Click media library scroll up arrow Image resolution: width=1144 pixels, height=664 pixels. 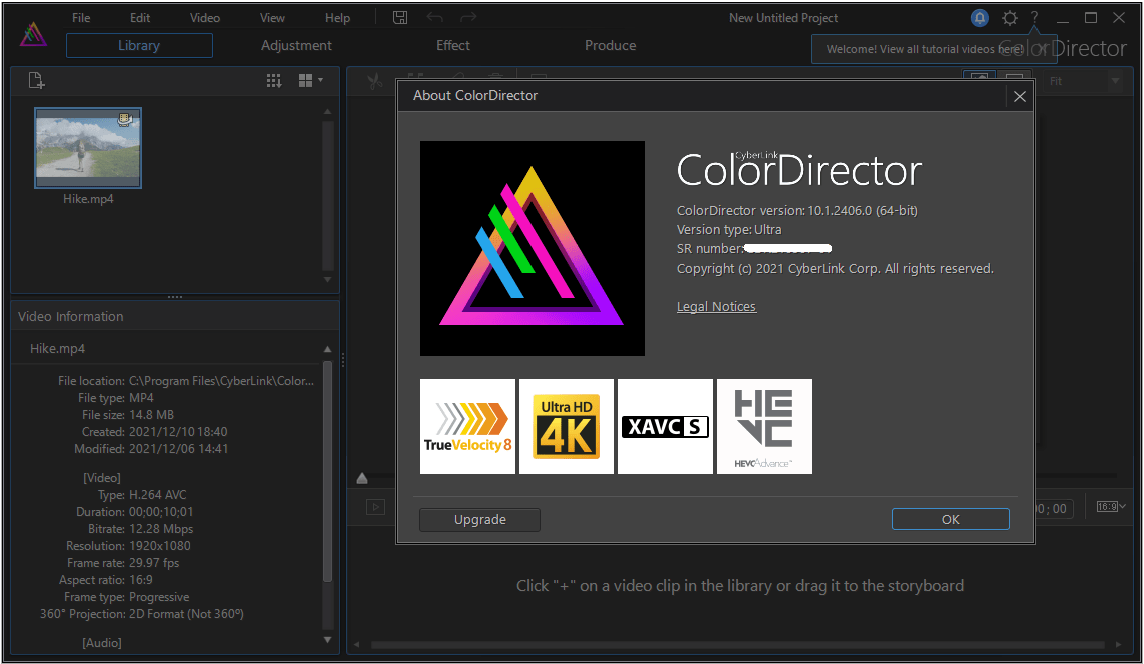(328, 112)
